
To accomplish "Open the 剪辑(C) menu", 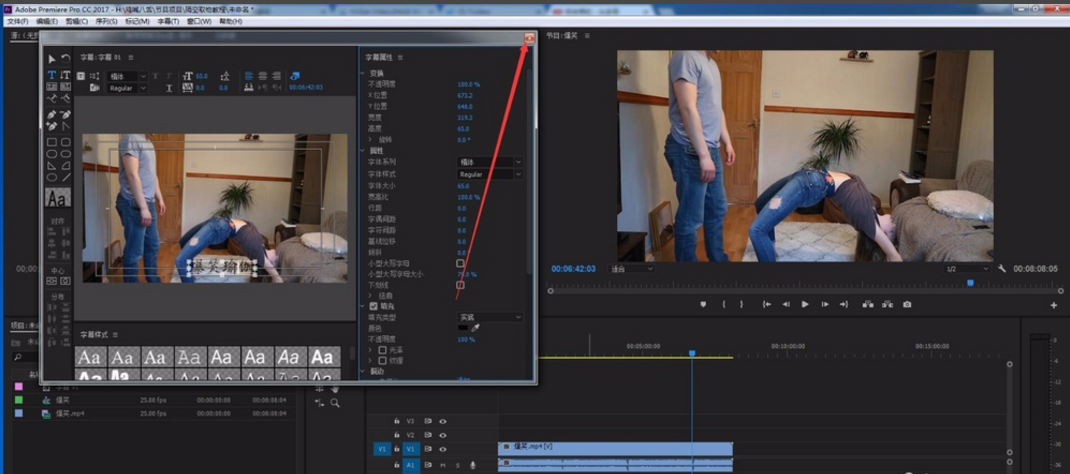I will click(x=76, y=22).
